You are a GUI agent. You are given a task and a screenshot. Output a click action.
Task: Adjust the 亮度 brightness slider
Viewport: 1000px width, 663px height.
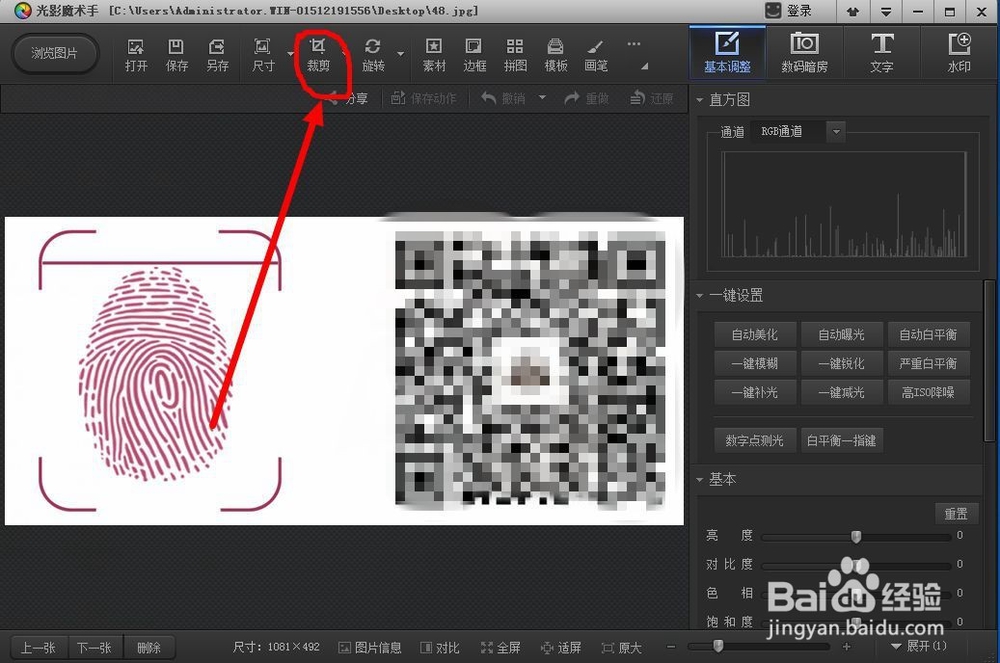pyautogui.click(x=856, y=537)
